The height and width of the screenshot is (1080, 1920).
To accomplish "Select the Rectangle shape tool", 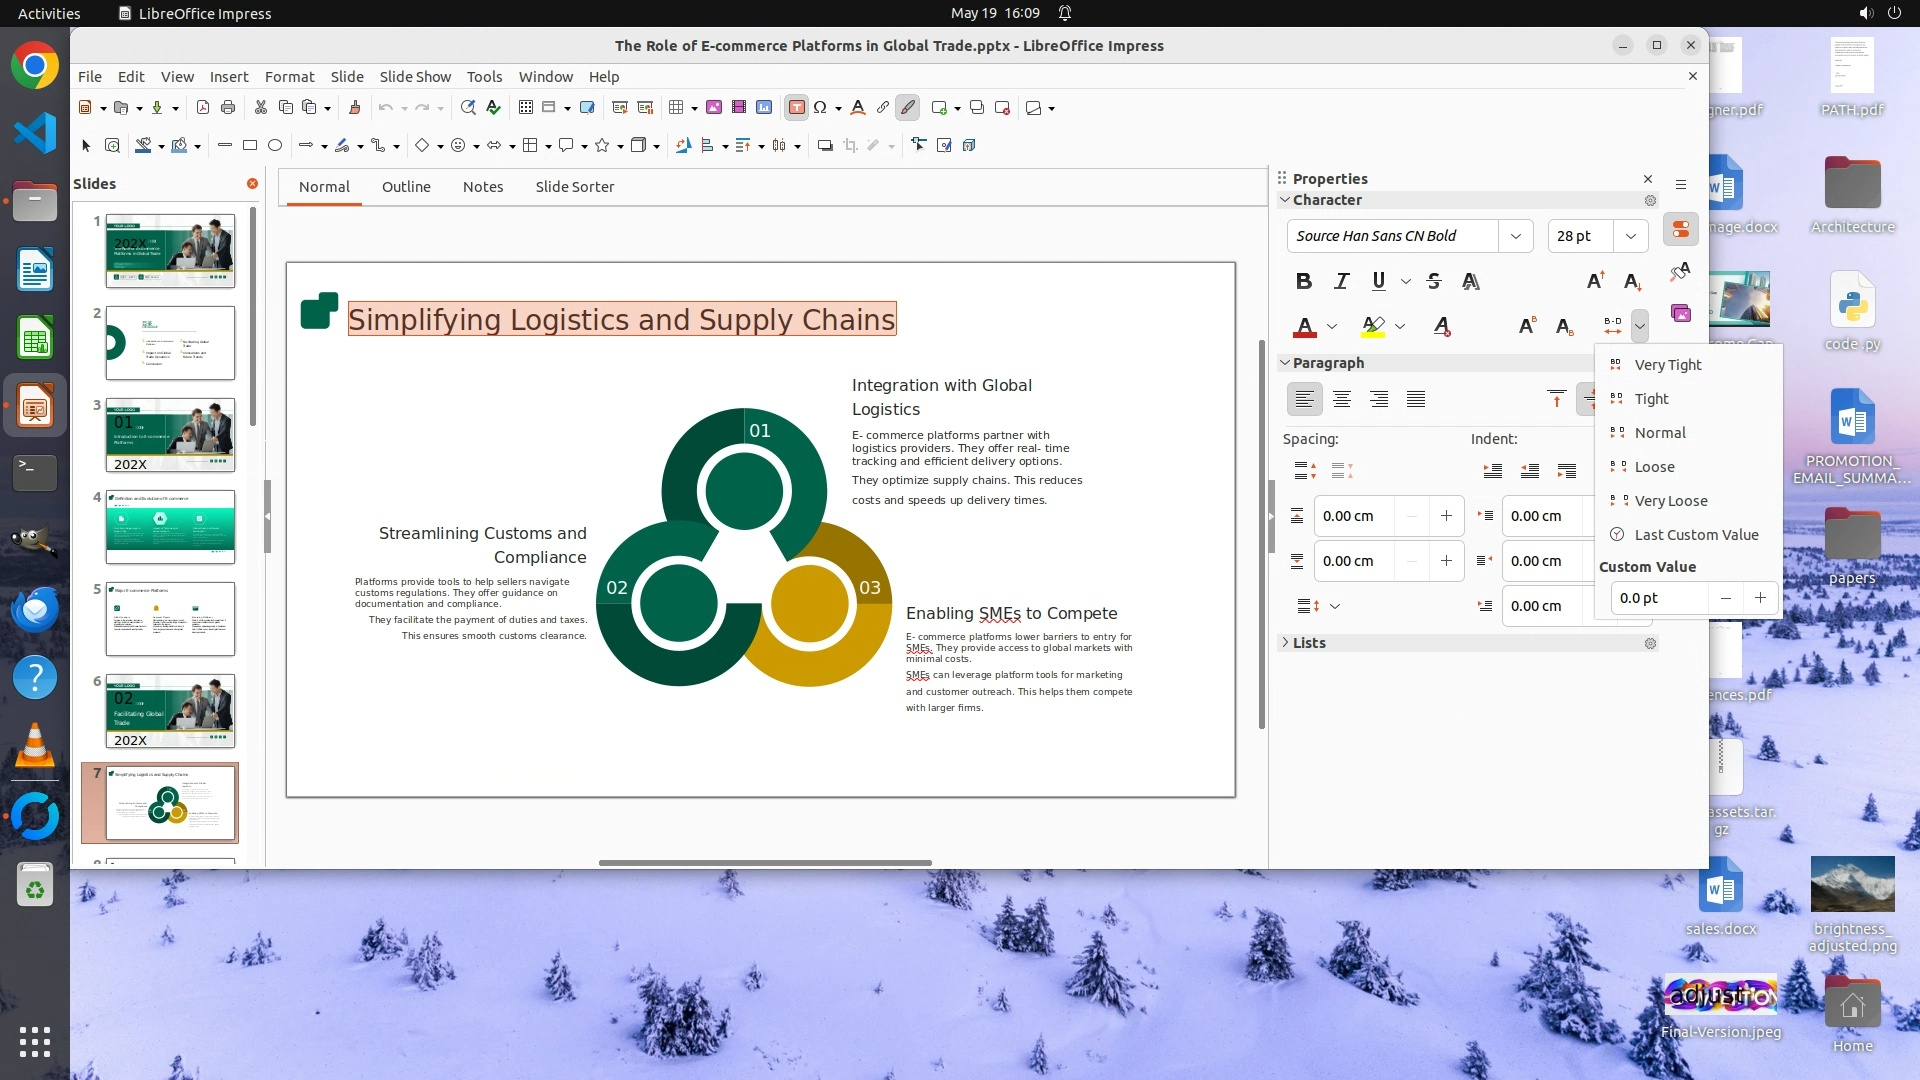I will [250, 146].
